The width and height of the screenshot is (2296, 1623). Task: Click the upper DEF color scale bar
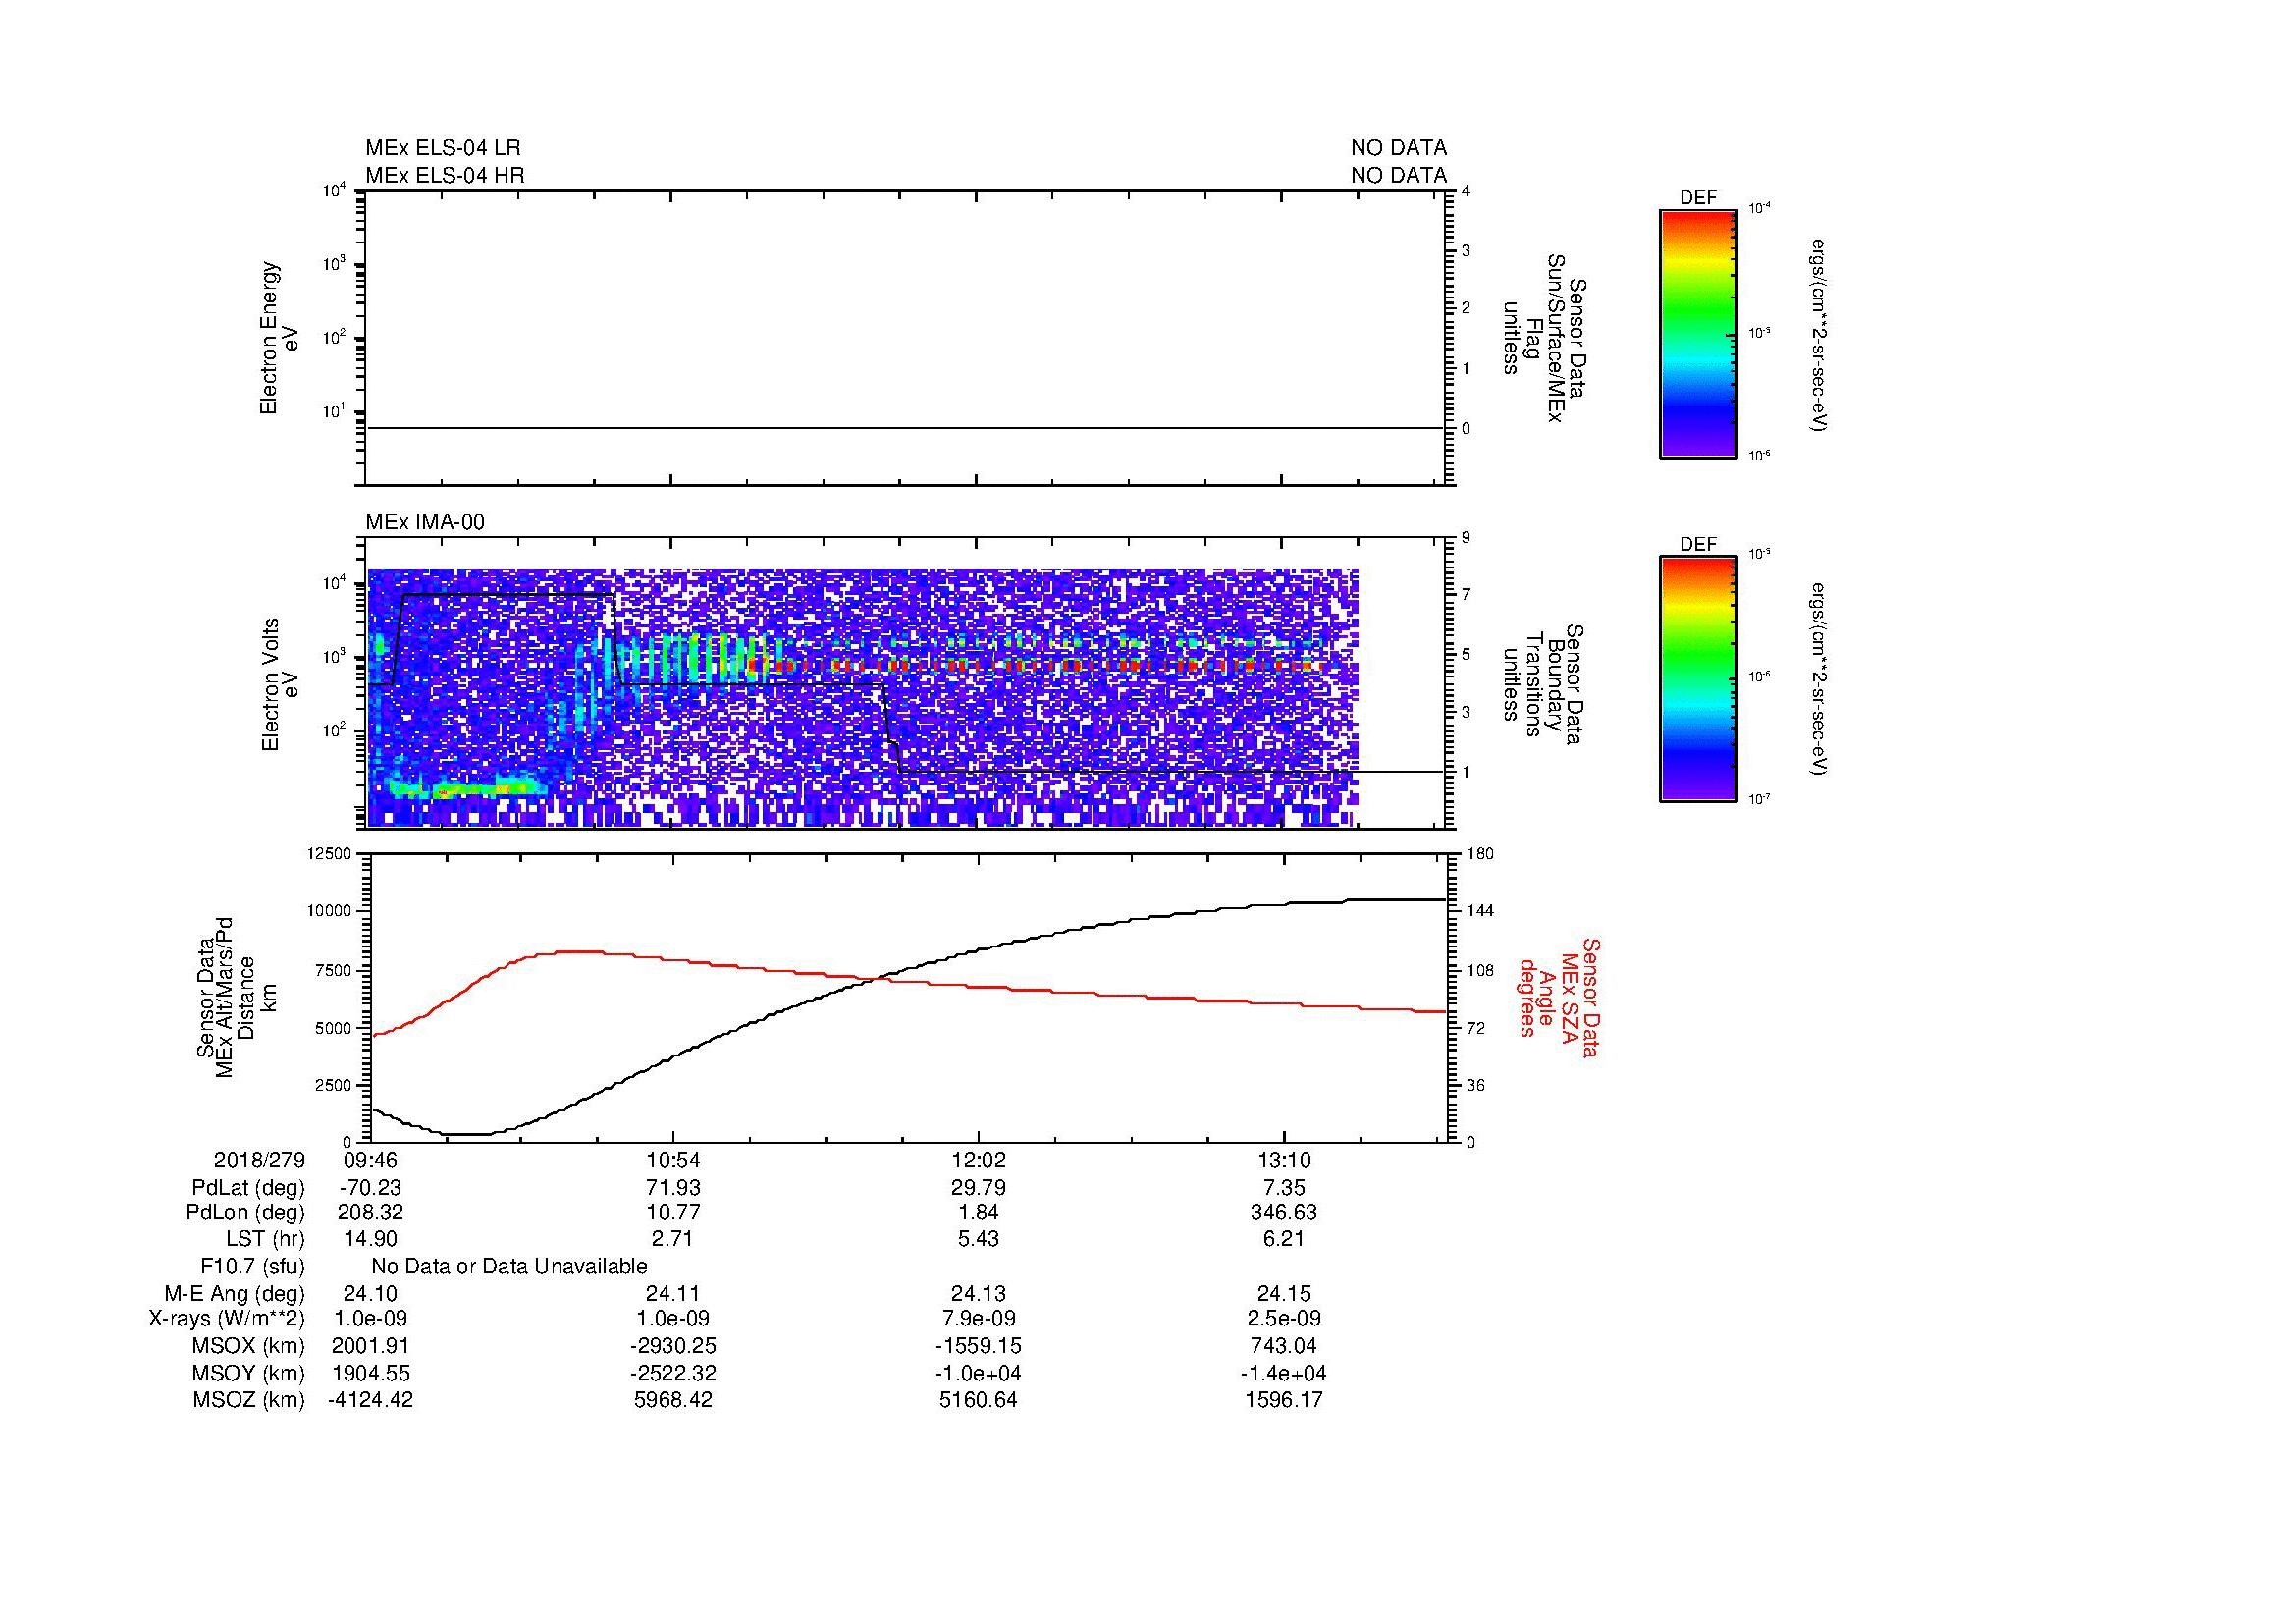click(x=1697, y=333)
